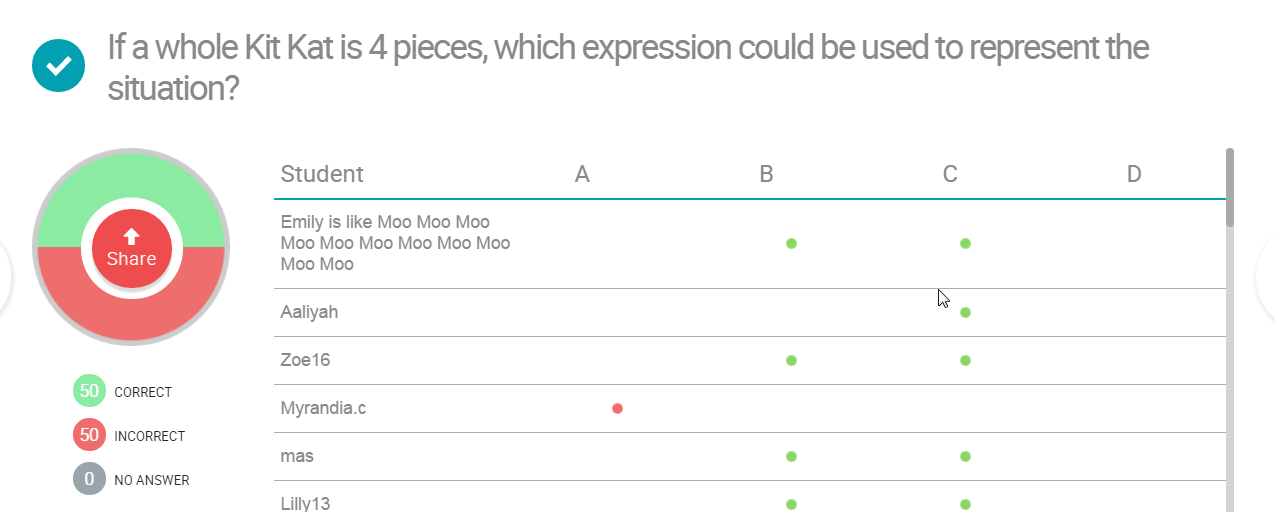Click Myrandia.c's red dot under A
The image size is (1275, 512).
pyautogui.click(x=617, y=408)
